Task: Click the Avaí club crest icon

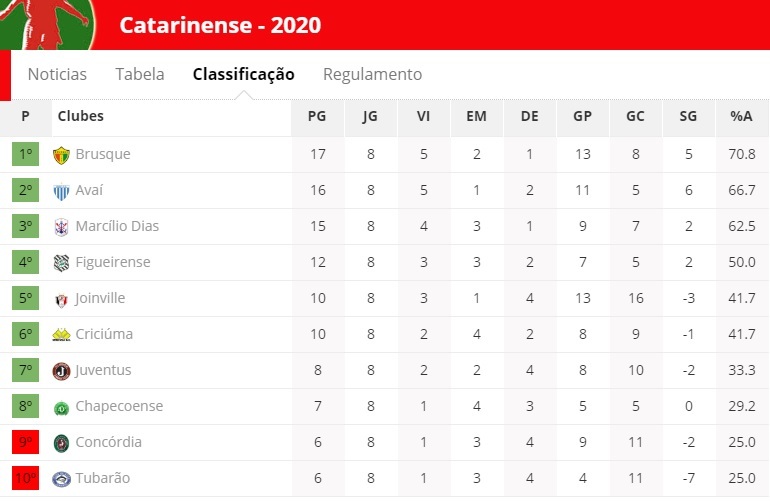Action: [x=61, y=192]
